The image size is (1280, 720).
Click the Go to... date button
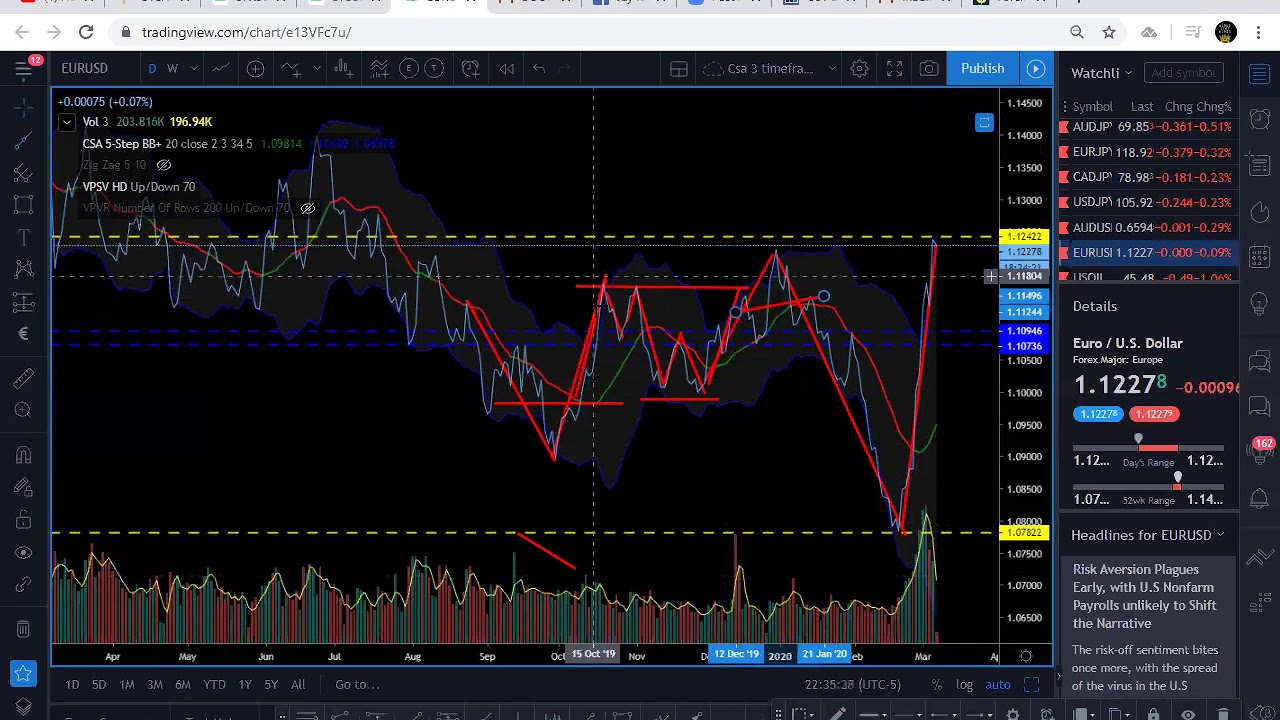[x=357, y=684]
